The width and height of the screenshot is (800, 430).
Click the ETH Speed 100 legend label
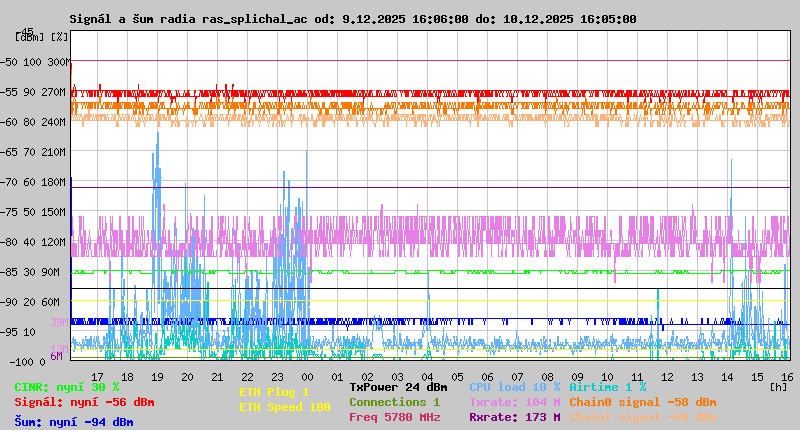[284, 407]
